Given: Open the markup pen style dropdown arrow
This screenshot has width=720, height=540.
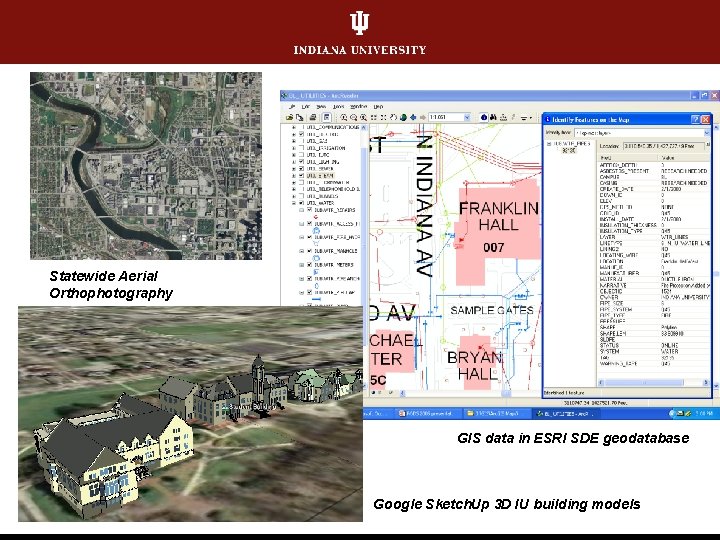Looking at the screenshot, I should [531, 118].
